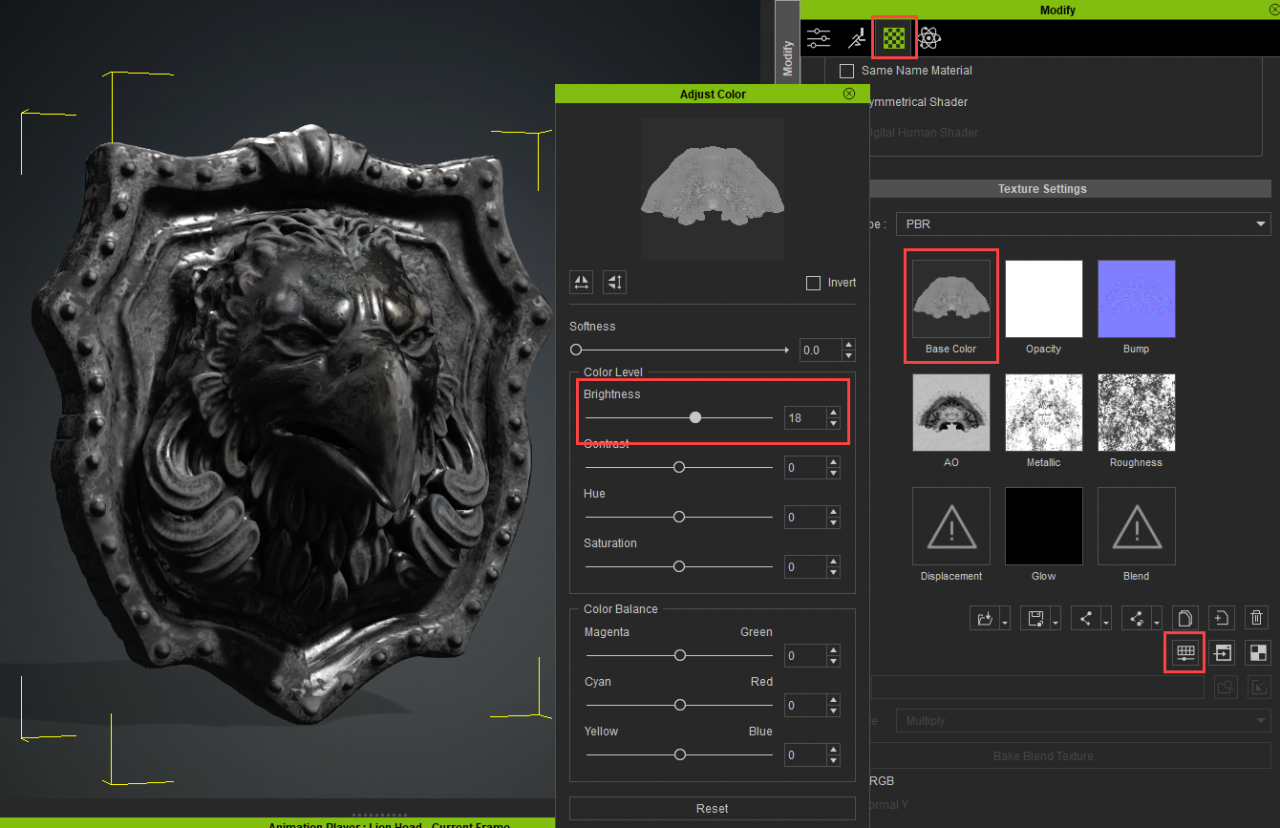This screenshot has height=828, width=1280.
Task: Switch to the Physics atom icon tab
Action: pos(929,39)
